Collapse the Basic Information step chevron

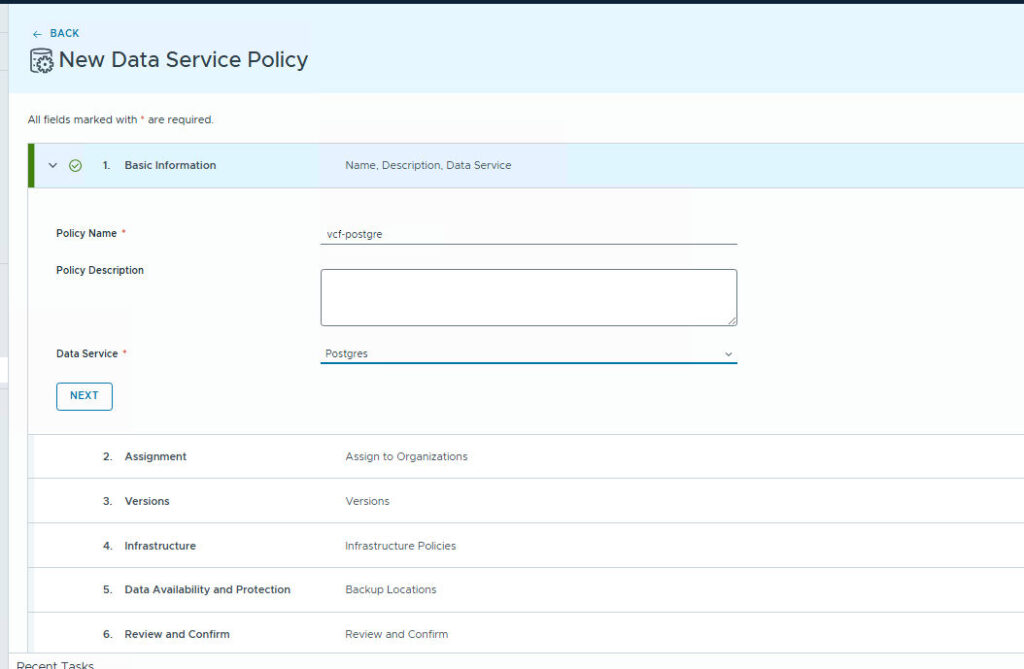click(x=53, y=166)
